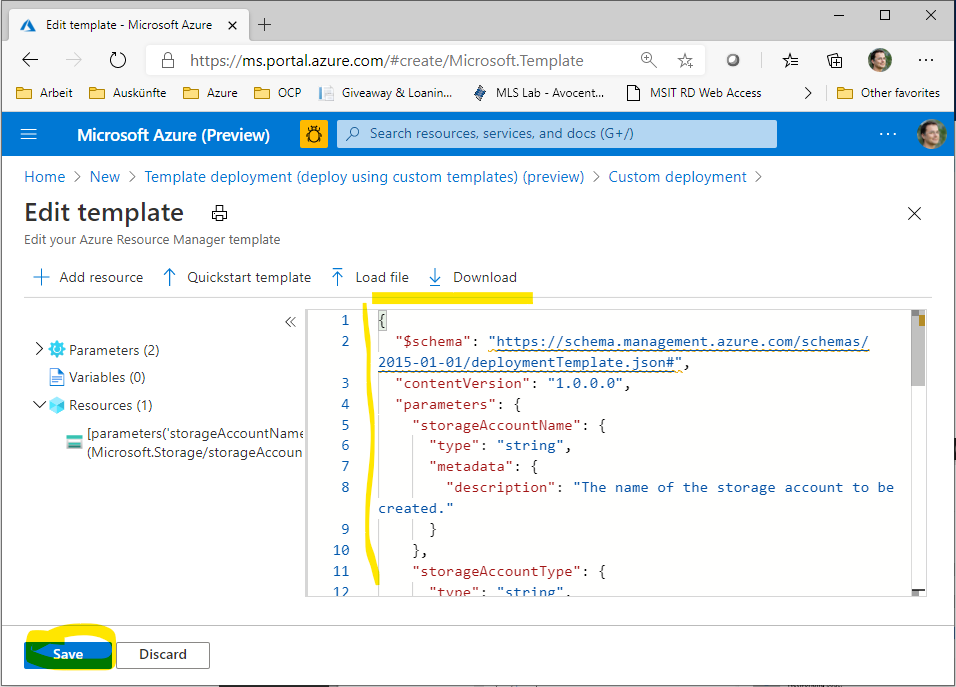
Task: Click the printer icon next to Edit template
Action: click(x=219, y=212)
